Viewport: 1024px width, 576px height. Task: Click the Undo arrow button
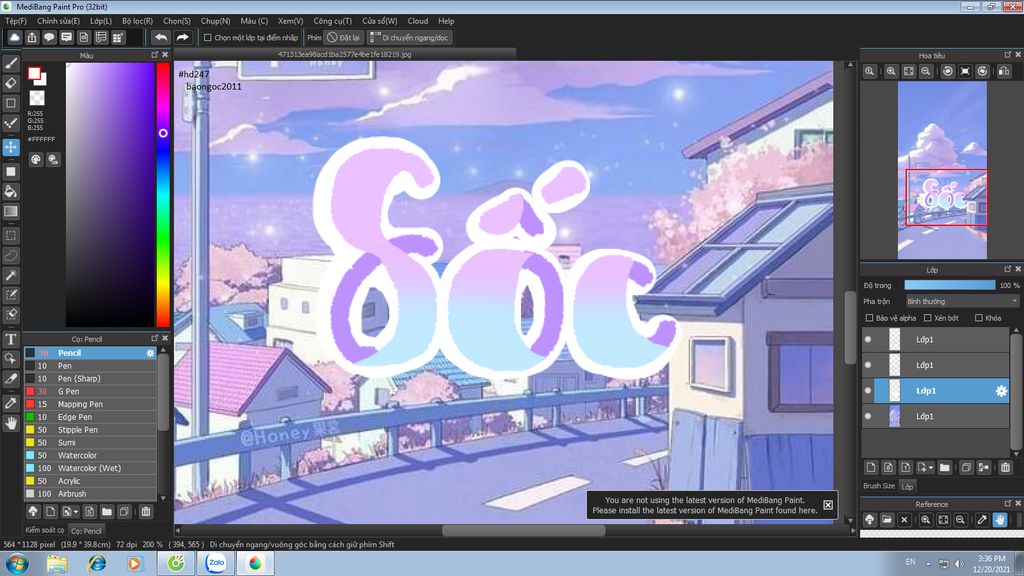(161, 38)
